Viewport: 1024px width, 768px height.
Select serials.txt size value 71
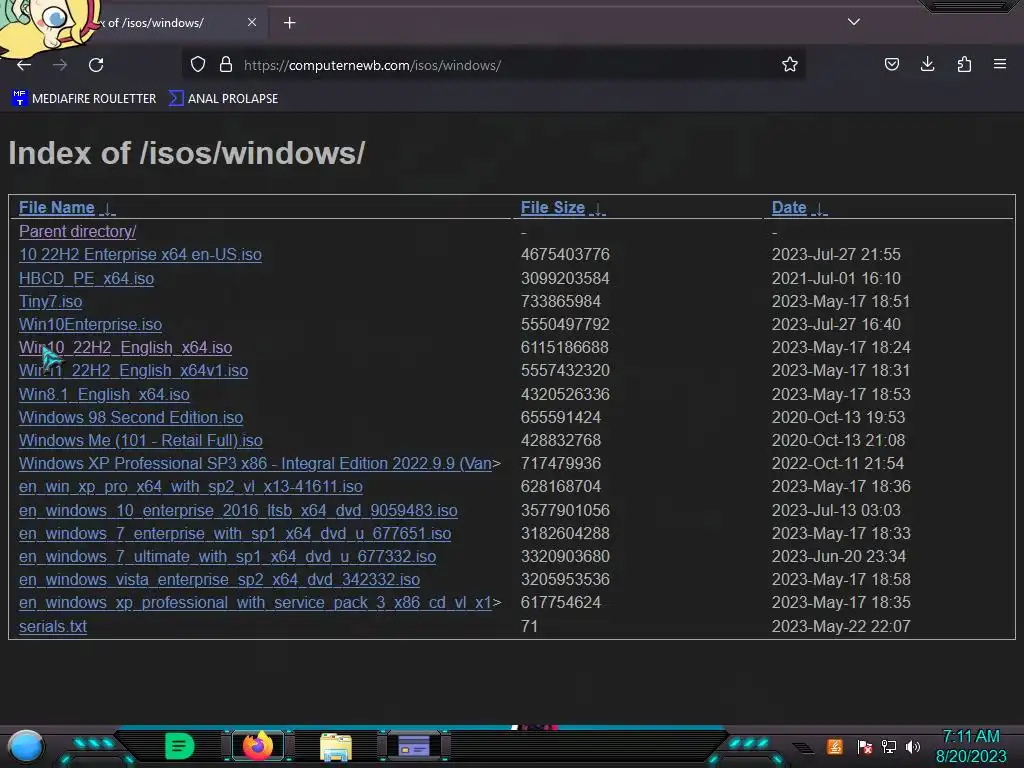[529, 626]
